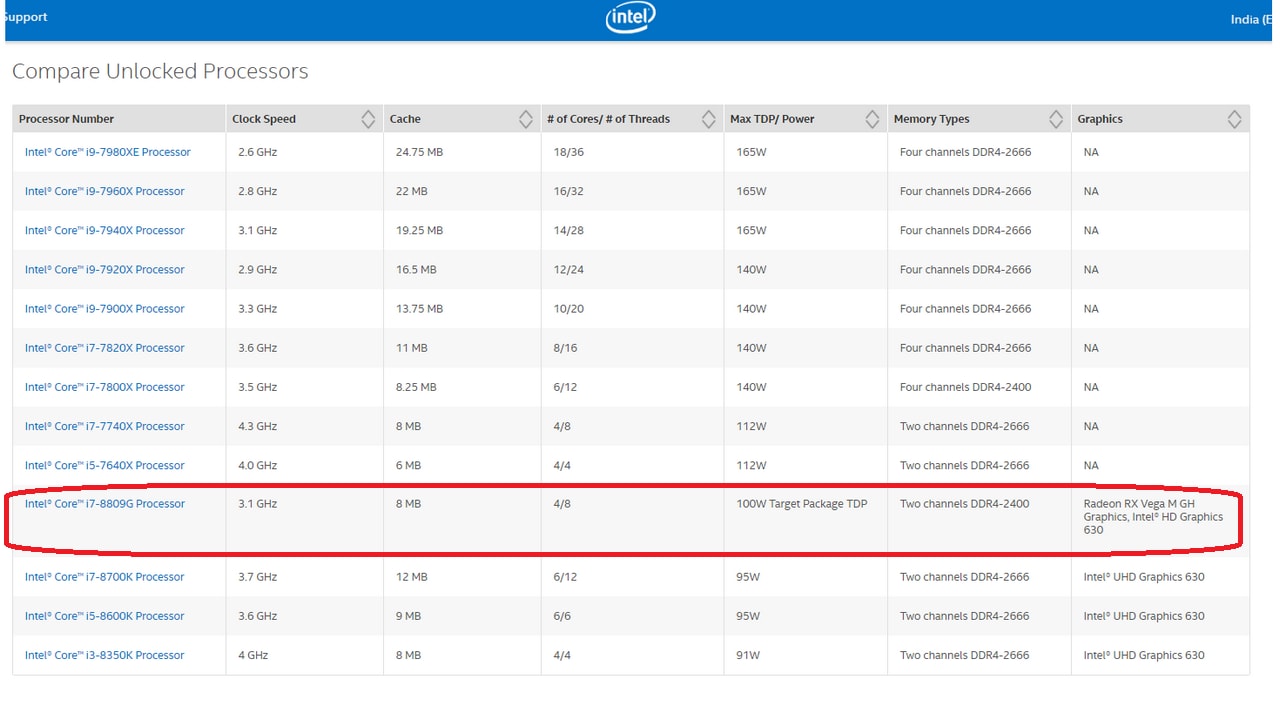Click the Intel logo in header

(x=631, y=18)
